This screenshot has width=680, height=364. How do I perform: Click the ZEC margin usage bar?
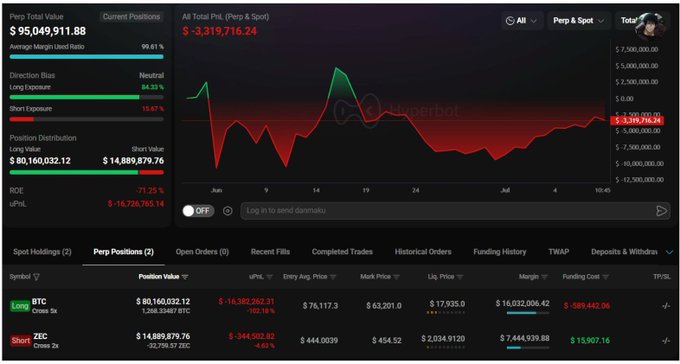528,348
